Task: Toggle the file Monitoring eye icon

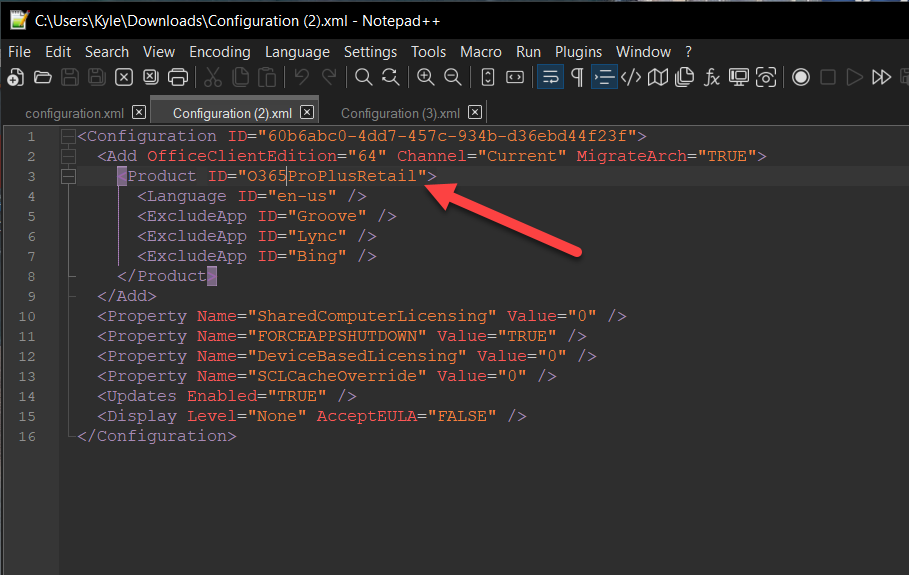Action: tap(766, 77)
